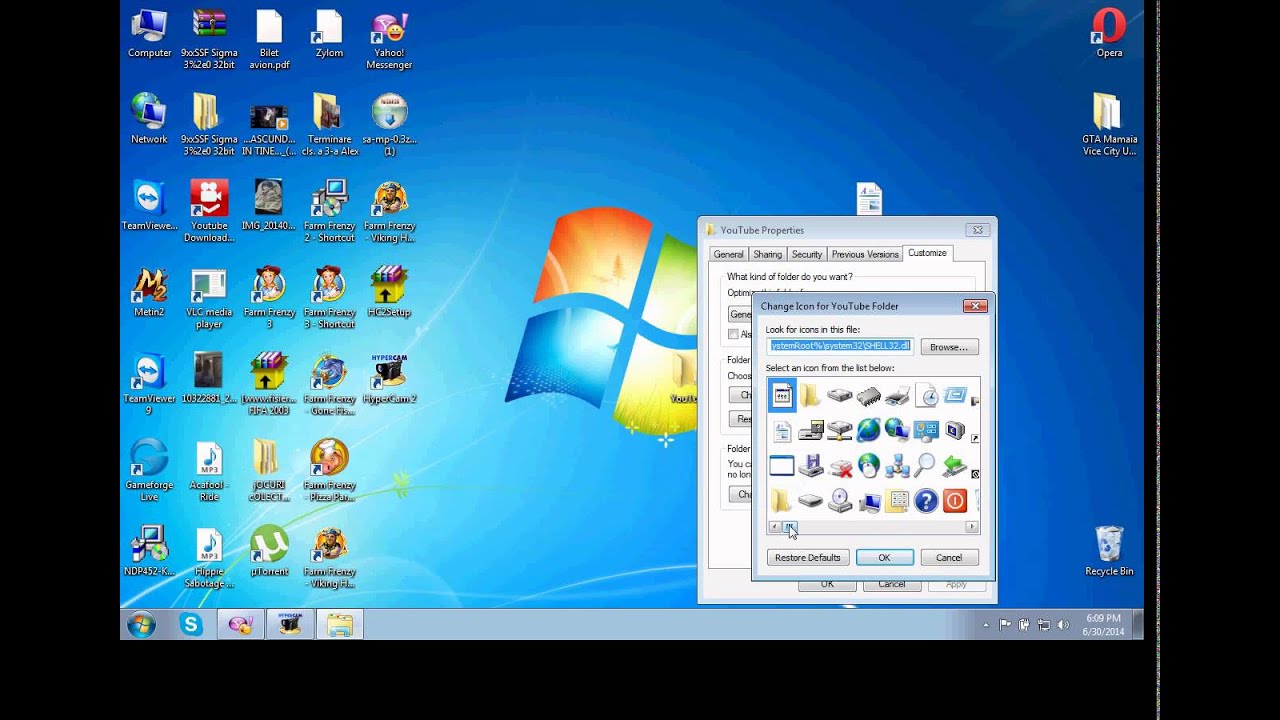Select the yellow folder icon in the top row

click(x=810, y=397)
